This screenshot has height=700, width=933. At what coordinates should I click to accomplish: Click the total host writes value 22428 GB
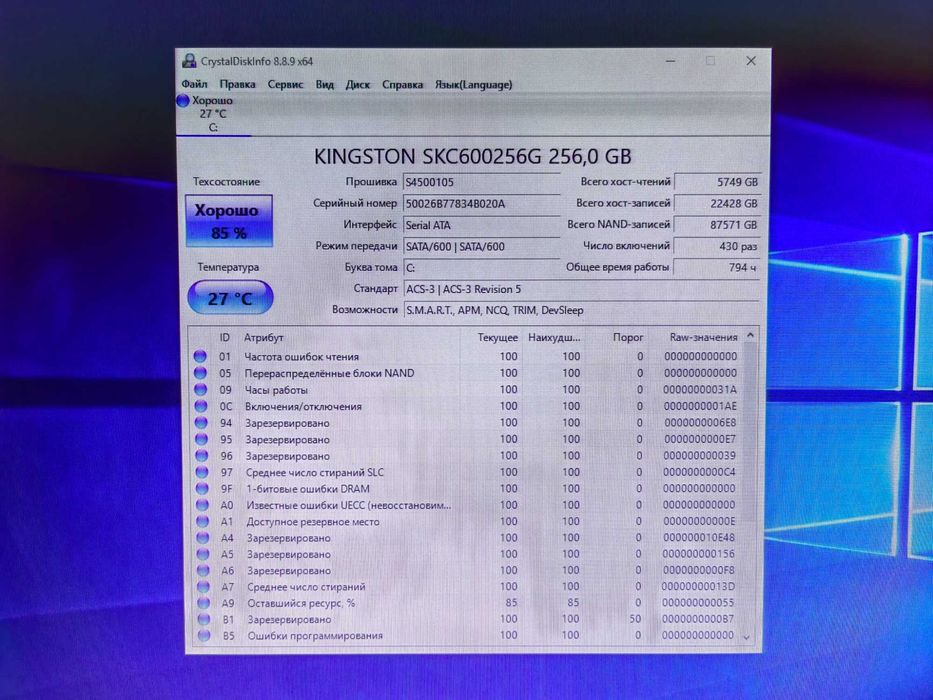[x=717, y=204]
